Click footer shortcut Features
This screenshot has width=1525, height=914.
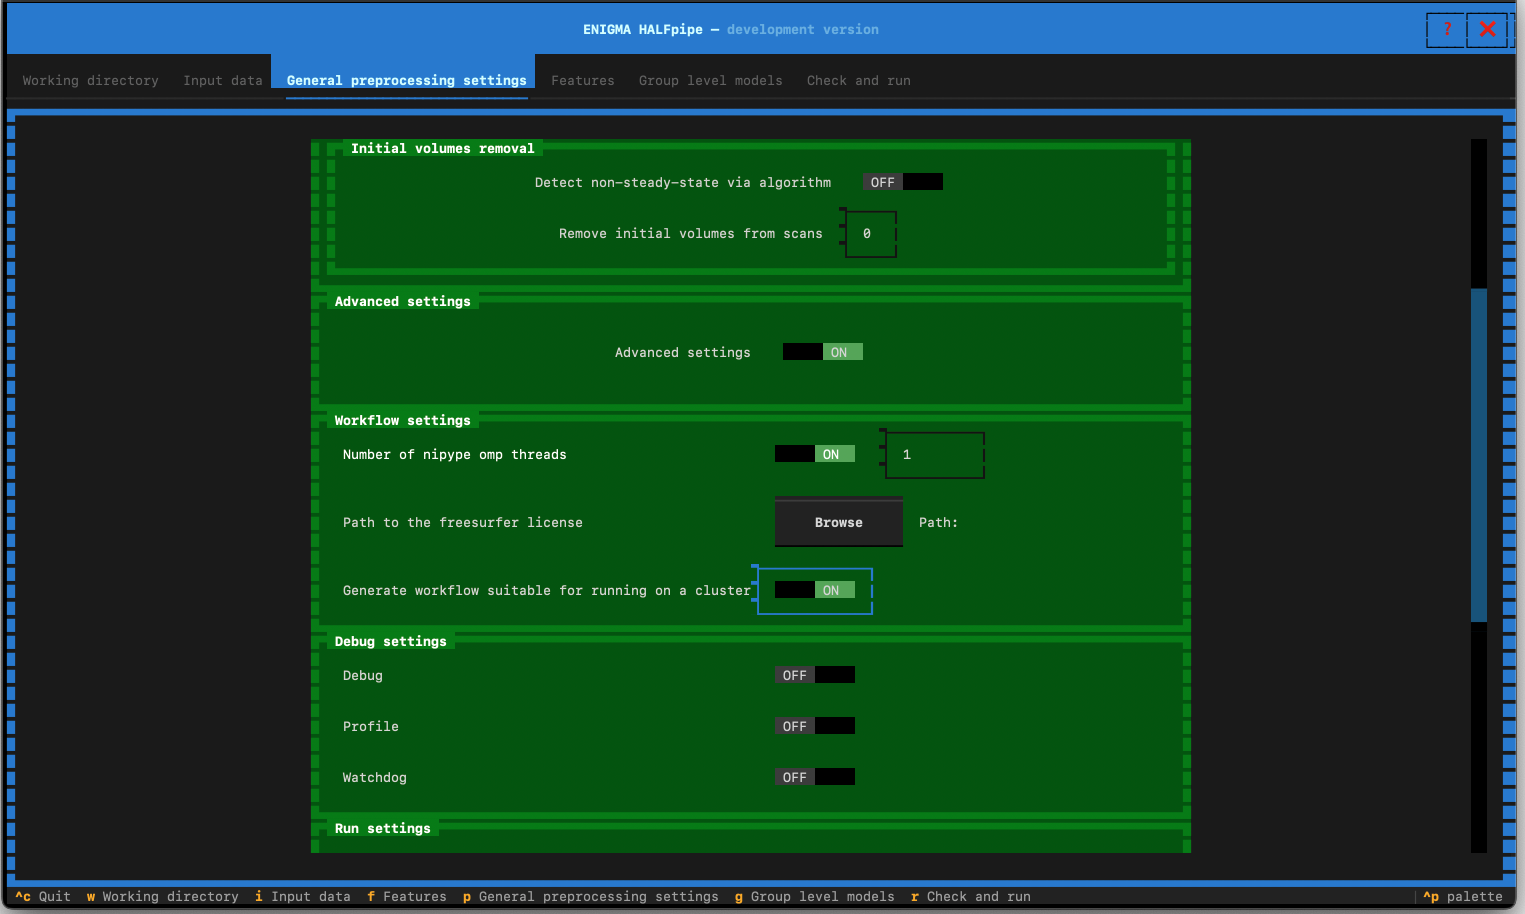pyautogui.click(x=407, y=896)
